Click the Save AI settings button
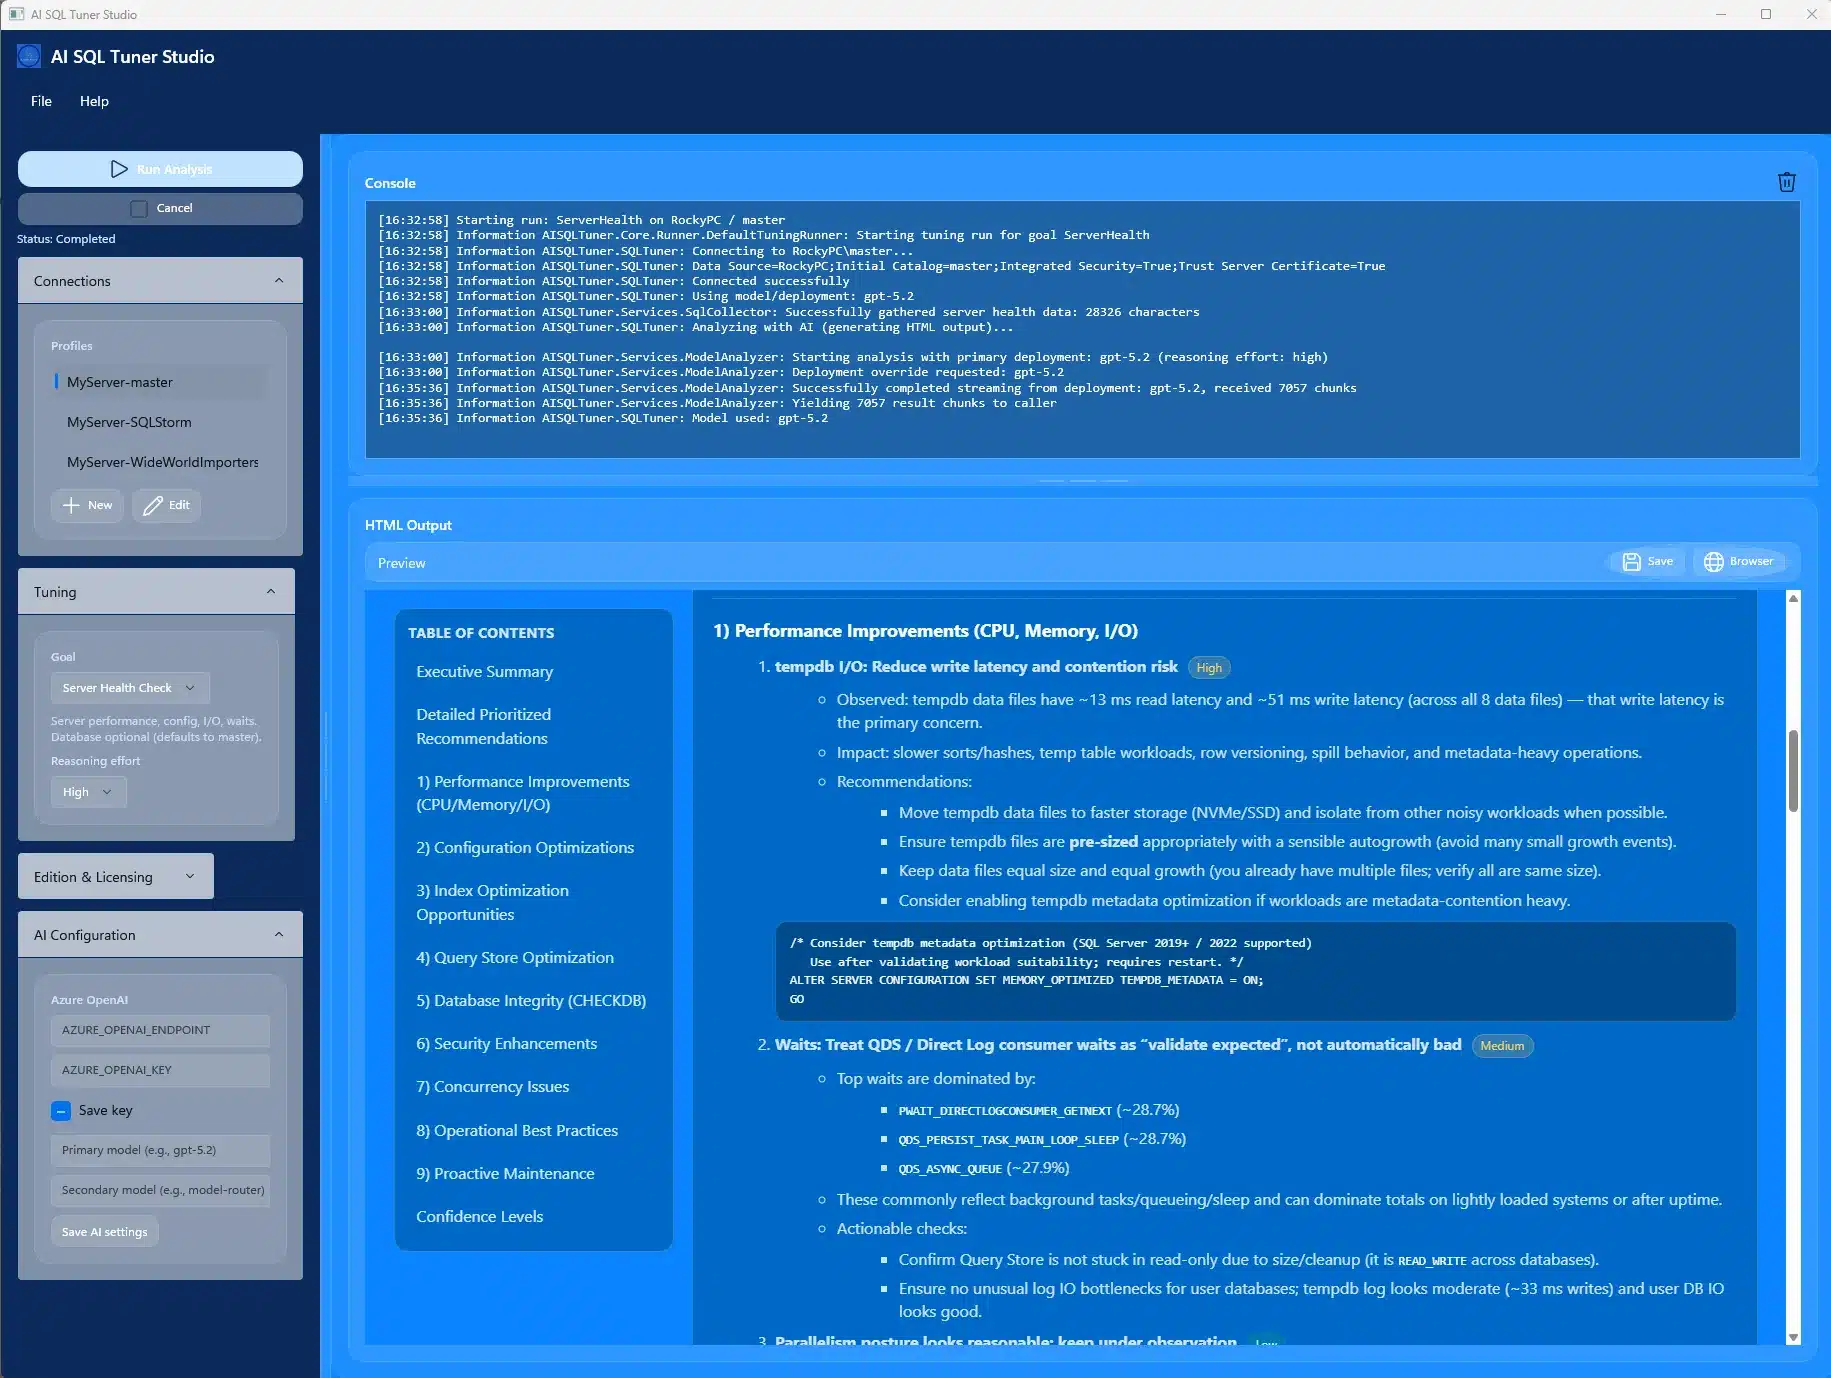This screenshot has width=1831, height=1378. [x=103, y=1231]
